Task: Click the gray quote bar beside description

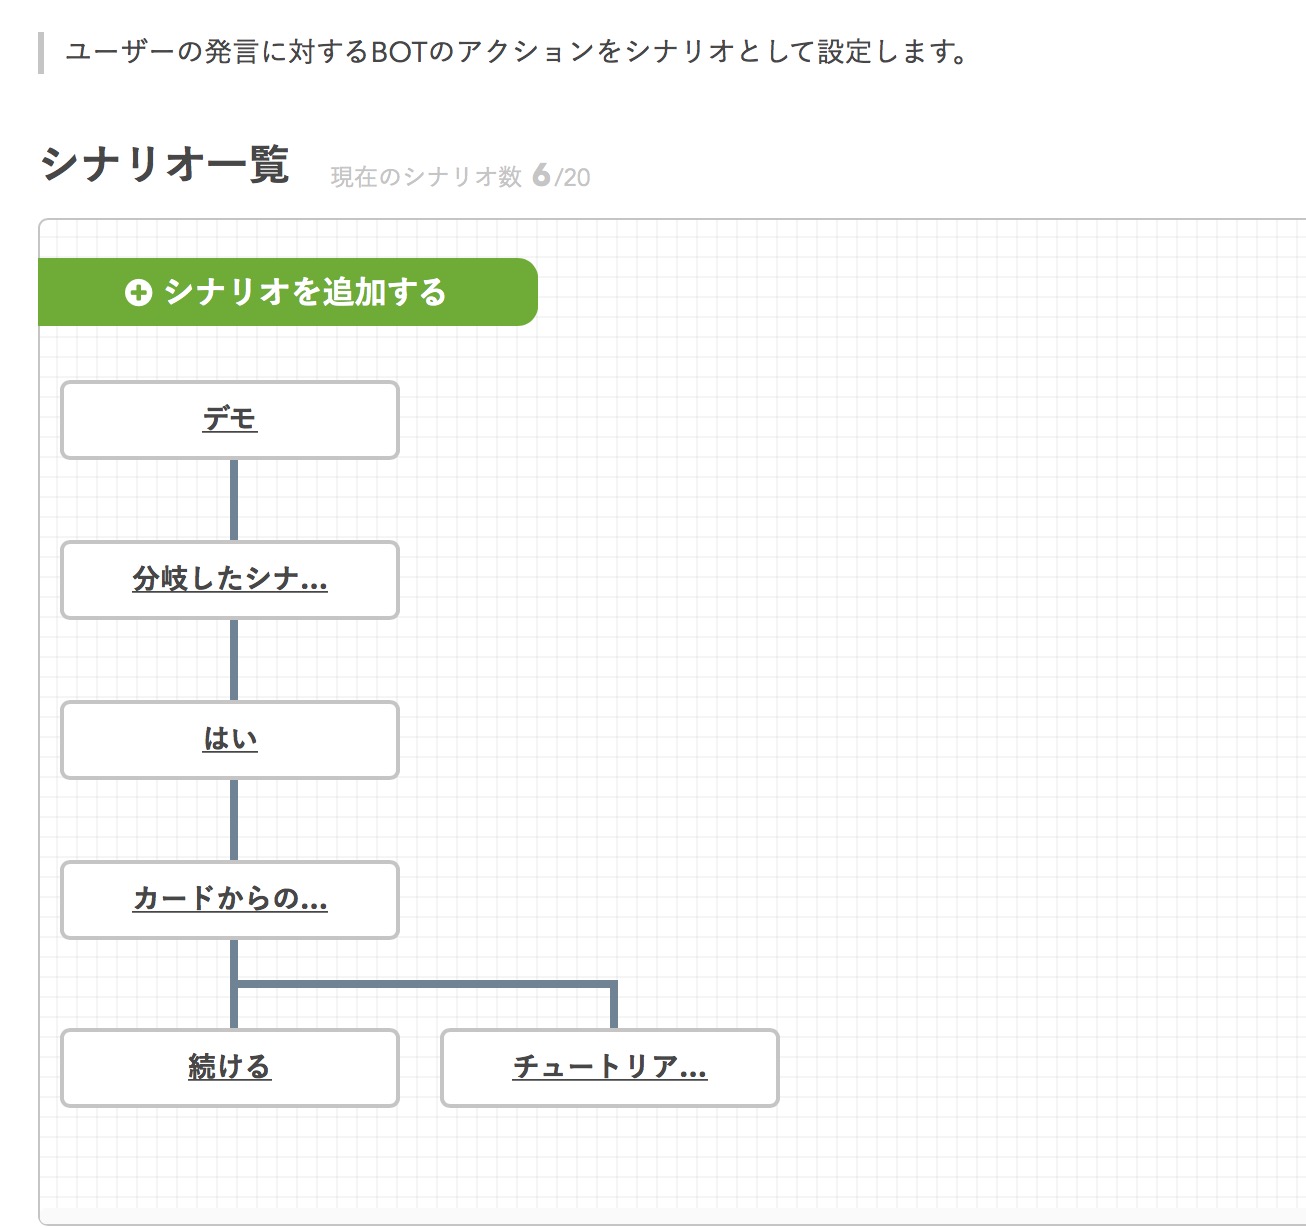Action: click(x=41, y=53)
